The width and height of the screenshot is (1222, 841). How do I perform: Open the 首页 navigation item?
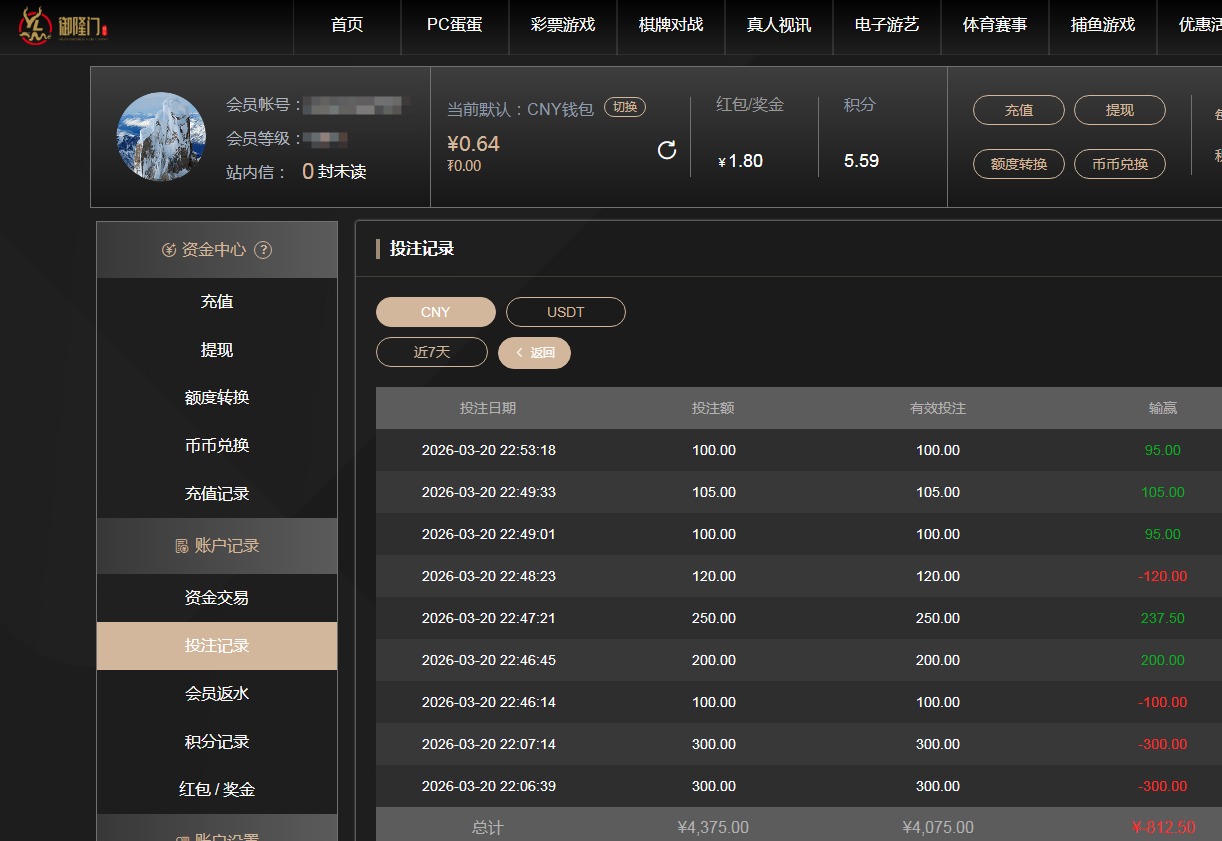[x=346, y=27]
